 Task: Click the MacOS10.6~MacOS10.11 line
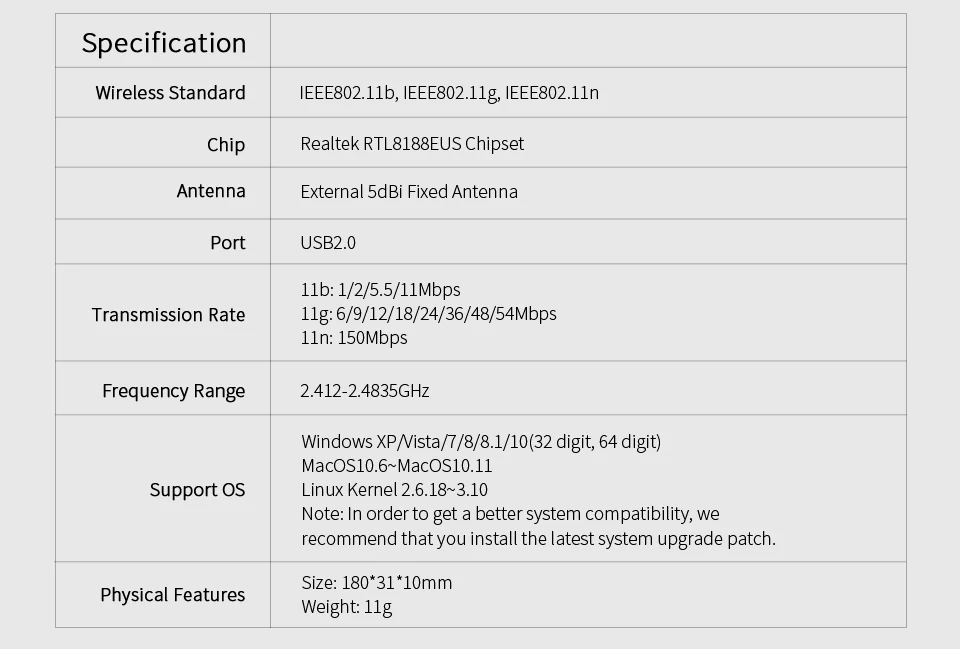[x=397, y=466]
